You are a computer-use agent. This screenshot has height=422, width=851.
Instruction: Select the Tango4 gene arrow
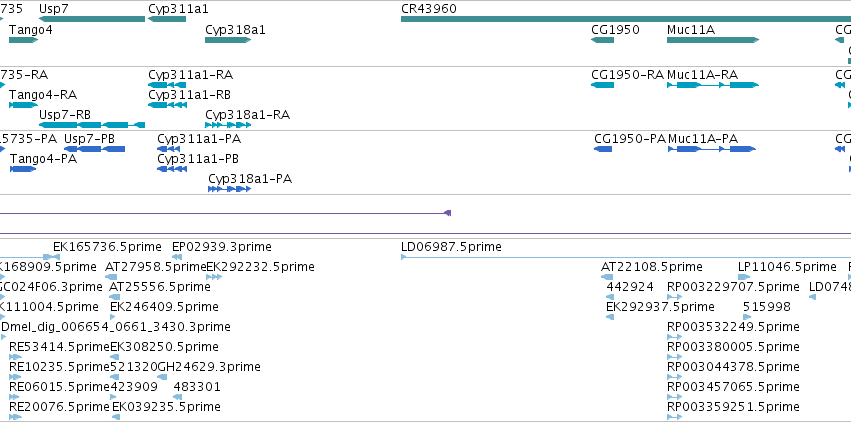coord(25,40)
